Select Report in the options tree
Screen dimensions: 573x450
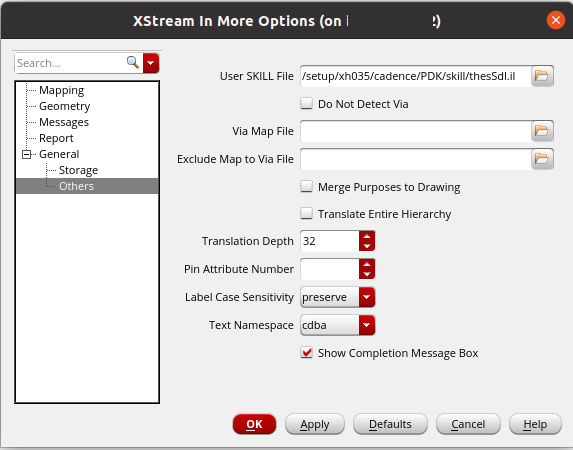(56, 138)
